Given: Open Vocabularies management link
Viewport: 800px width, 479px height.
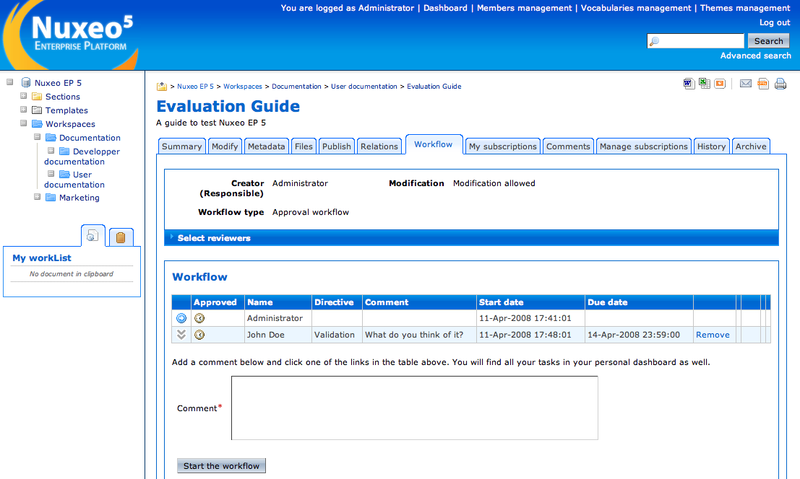Looking at the screenshot, I should (636, 8).
